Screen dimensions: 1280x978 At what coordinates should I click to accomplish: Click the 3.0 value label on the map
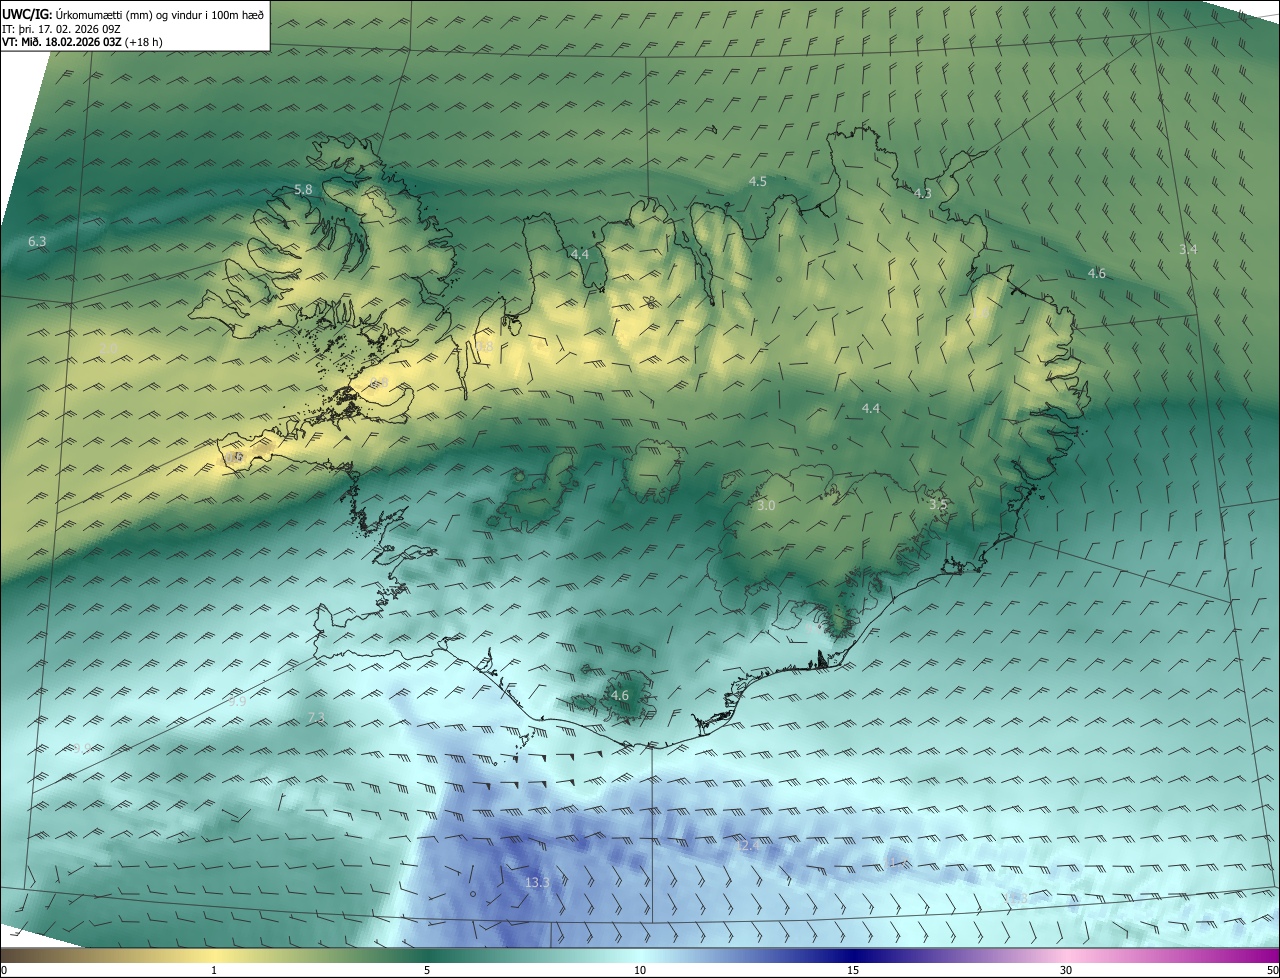(x=766, y=506)
